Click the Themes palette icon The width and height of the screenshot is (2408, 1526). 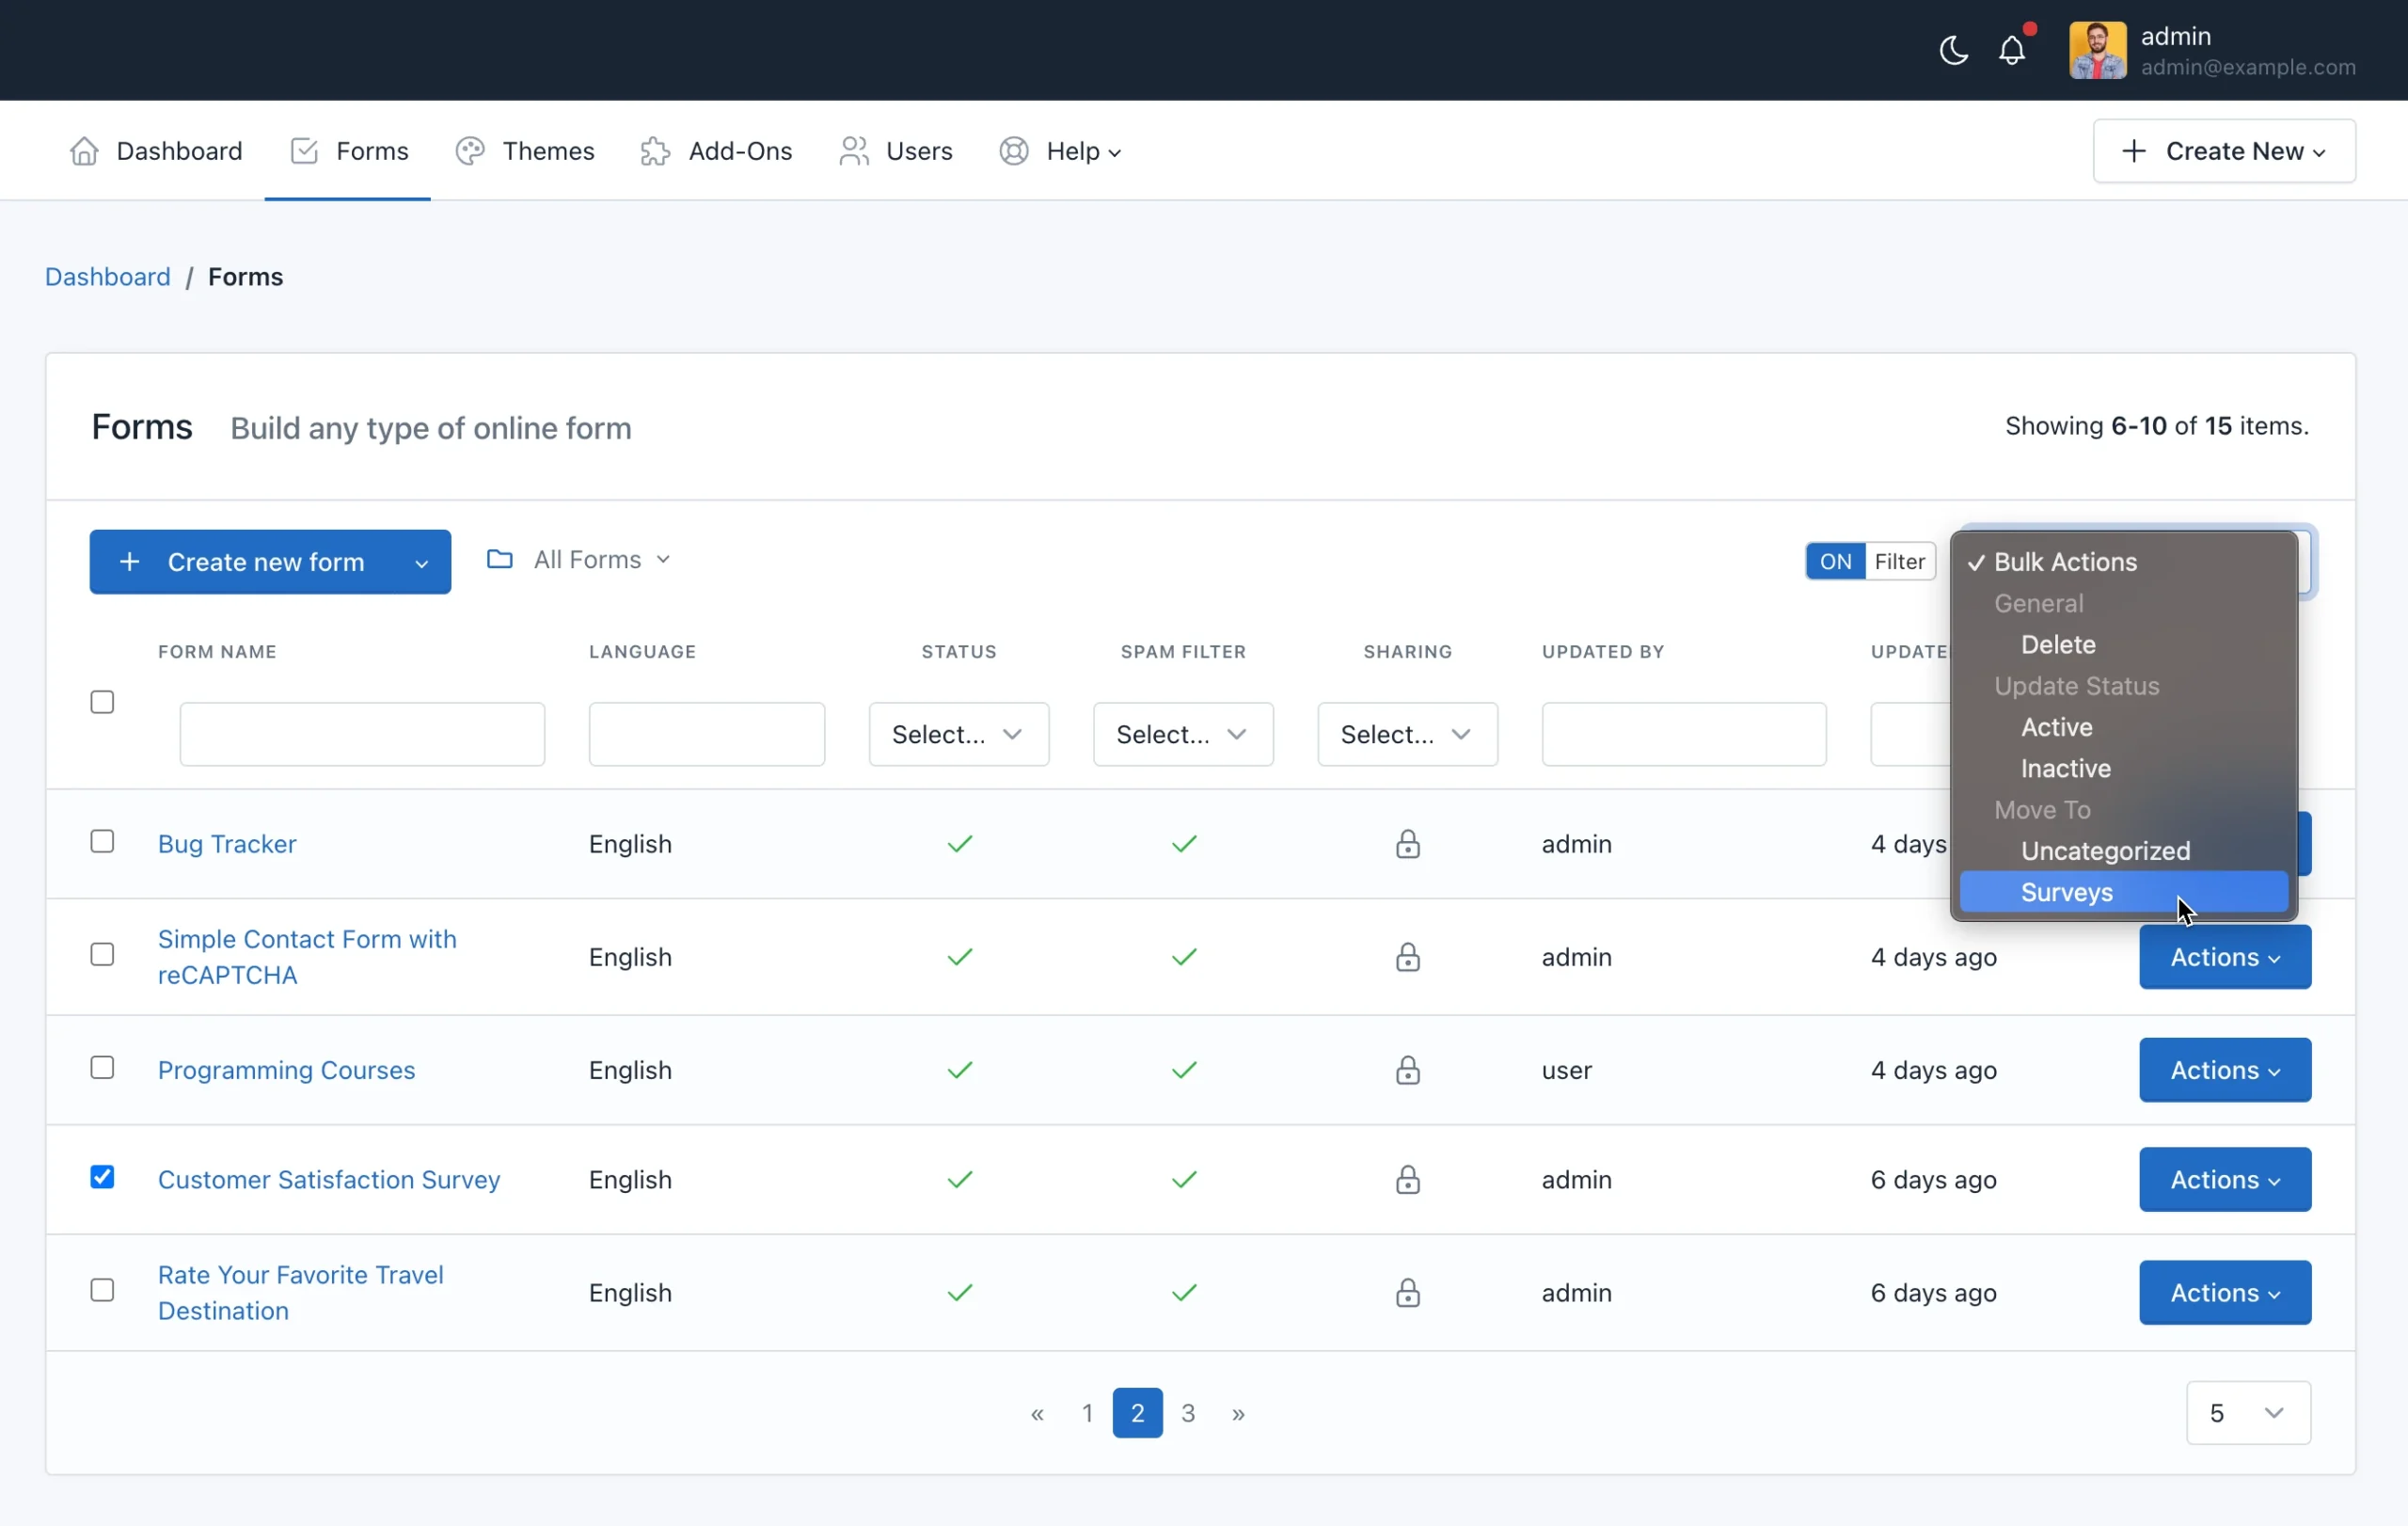[470, 151]
